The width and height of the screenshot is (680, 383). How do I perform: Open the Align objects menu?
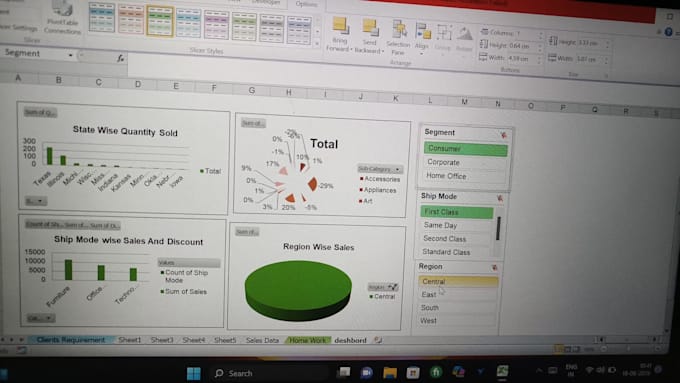[422, 39]
